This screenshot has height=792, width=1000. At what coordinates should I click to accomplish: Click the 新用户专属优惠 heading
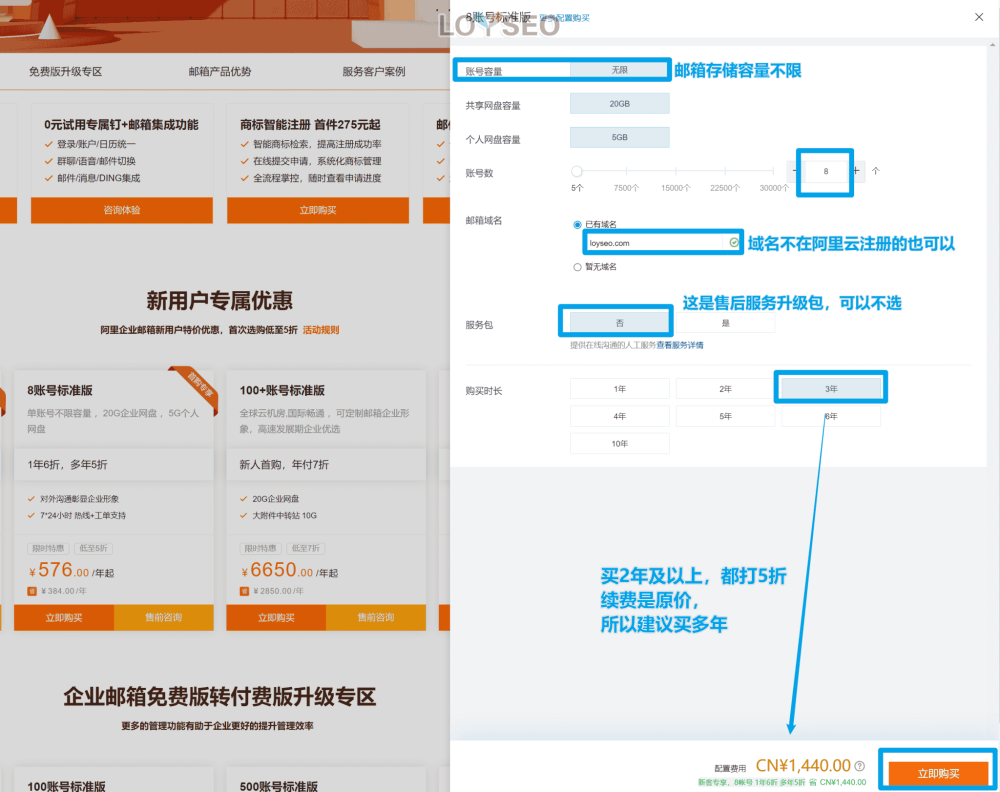coord(219,300)
